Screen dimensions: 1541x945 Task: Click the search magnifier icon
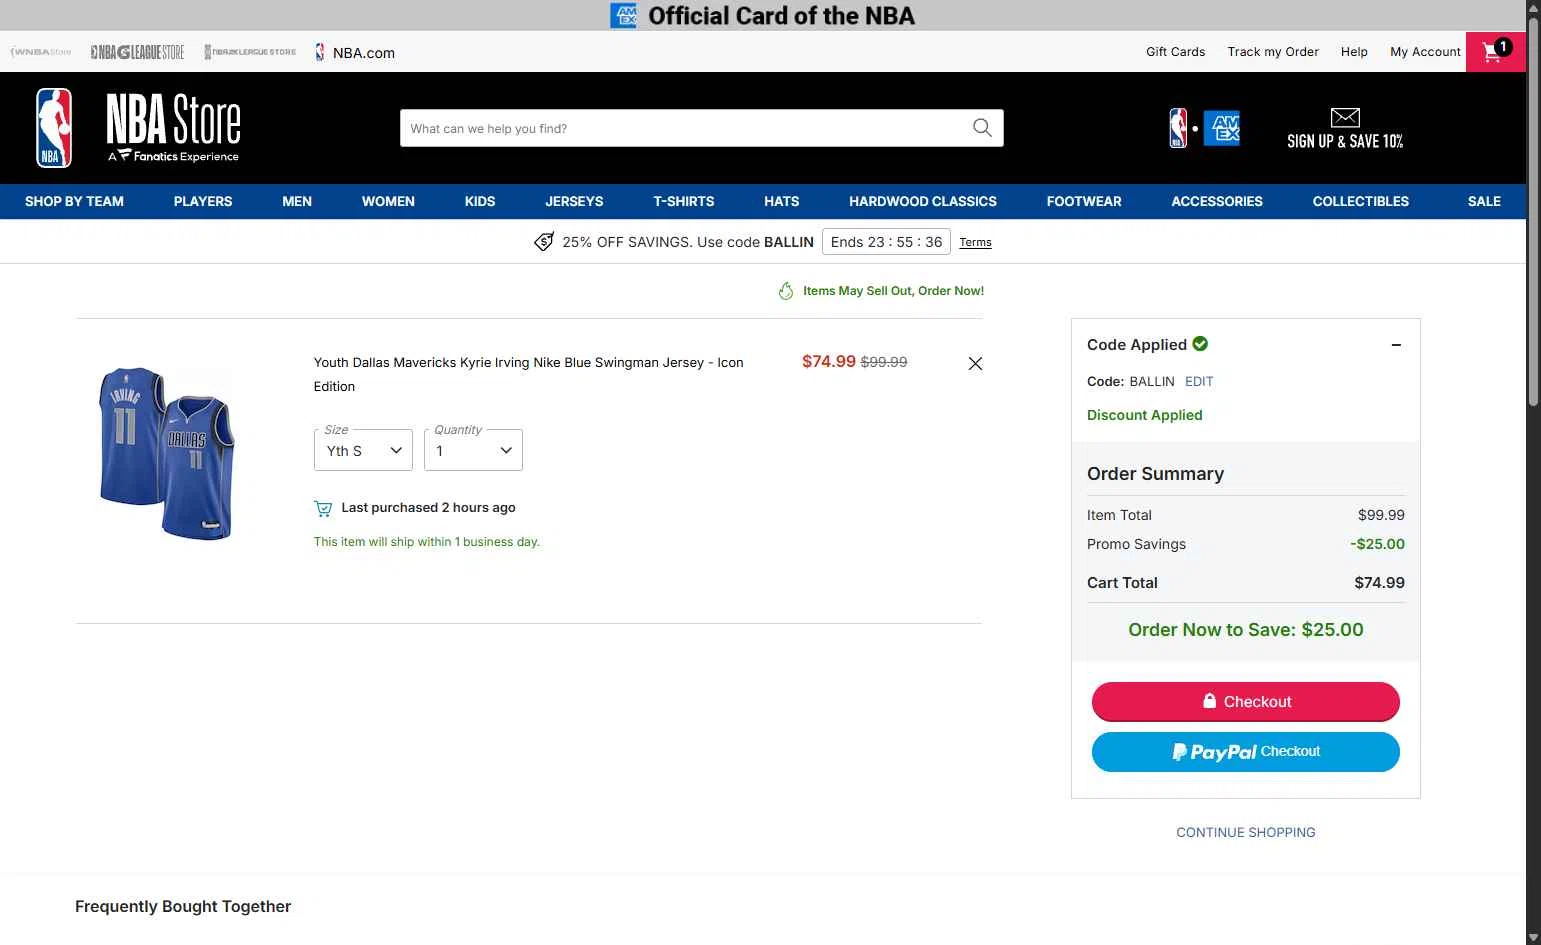[982, 128]
